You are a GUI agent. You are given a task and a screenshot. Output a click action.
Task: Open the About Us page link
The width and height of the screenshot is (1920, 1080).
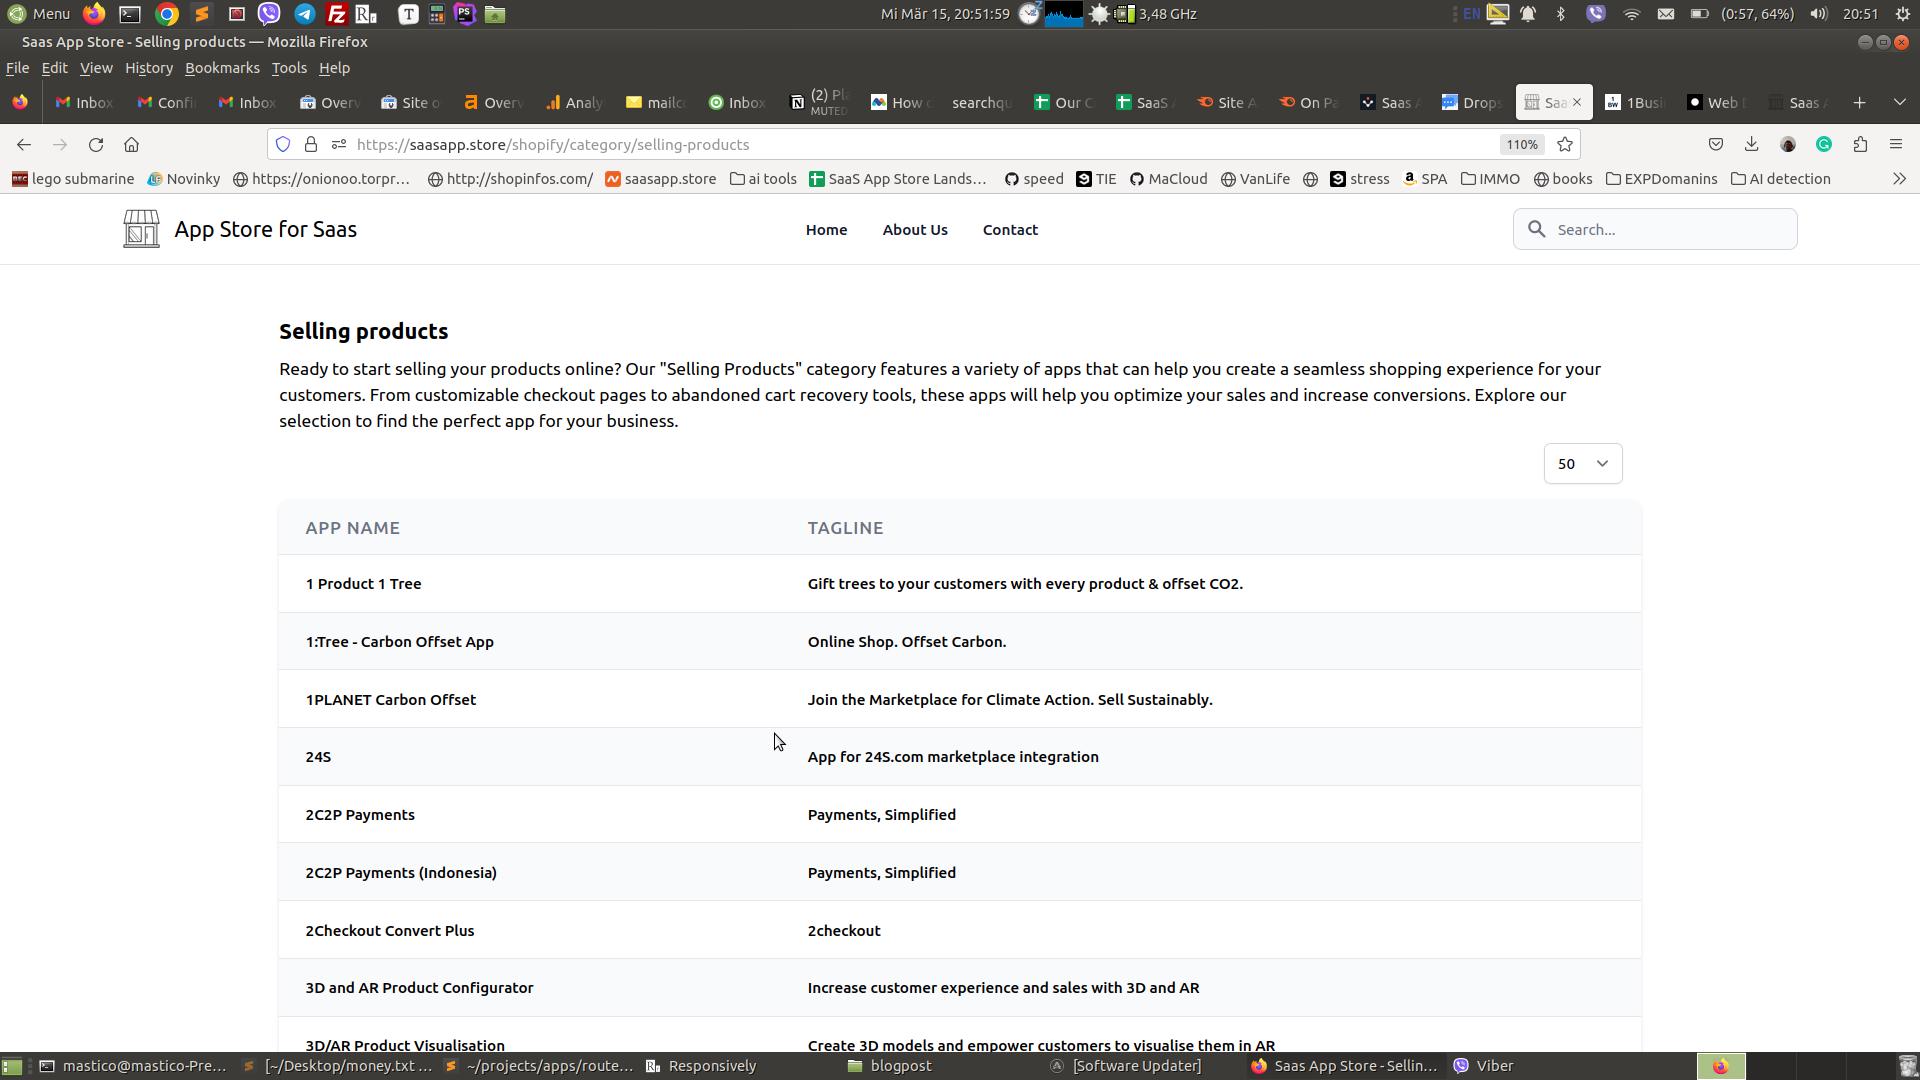(x=914, y=230)
